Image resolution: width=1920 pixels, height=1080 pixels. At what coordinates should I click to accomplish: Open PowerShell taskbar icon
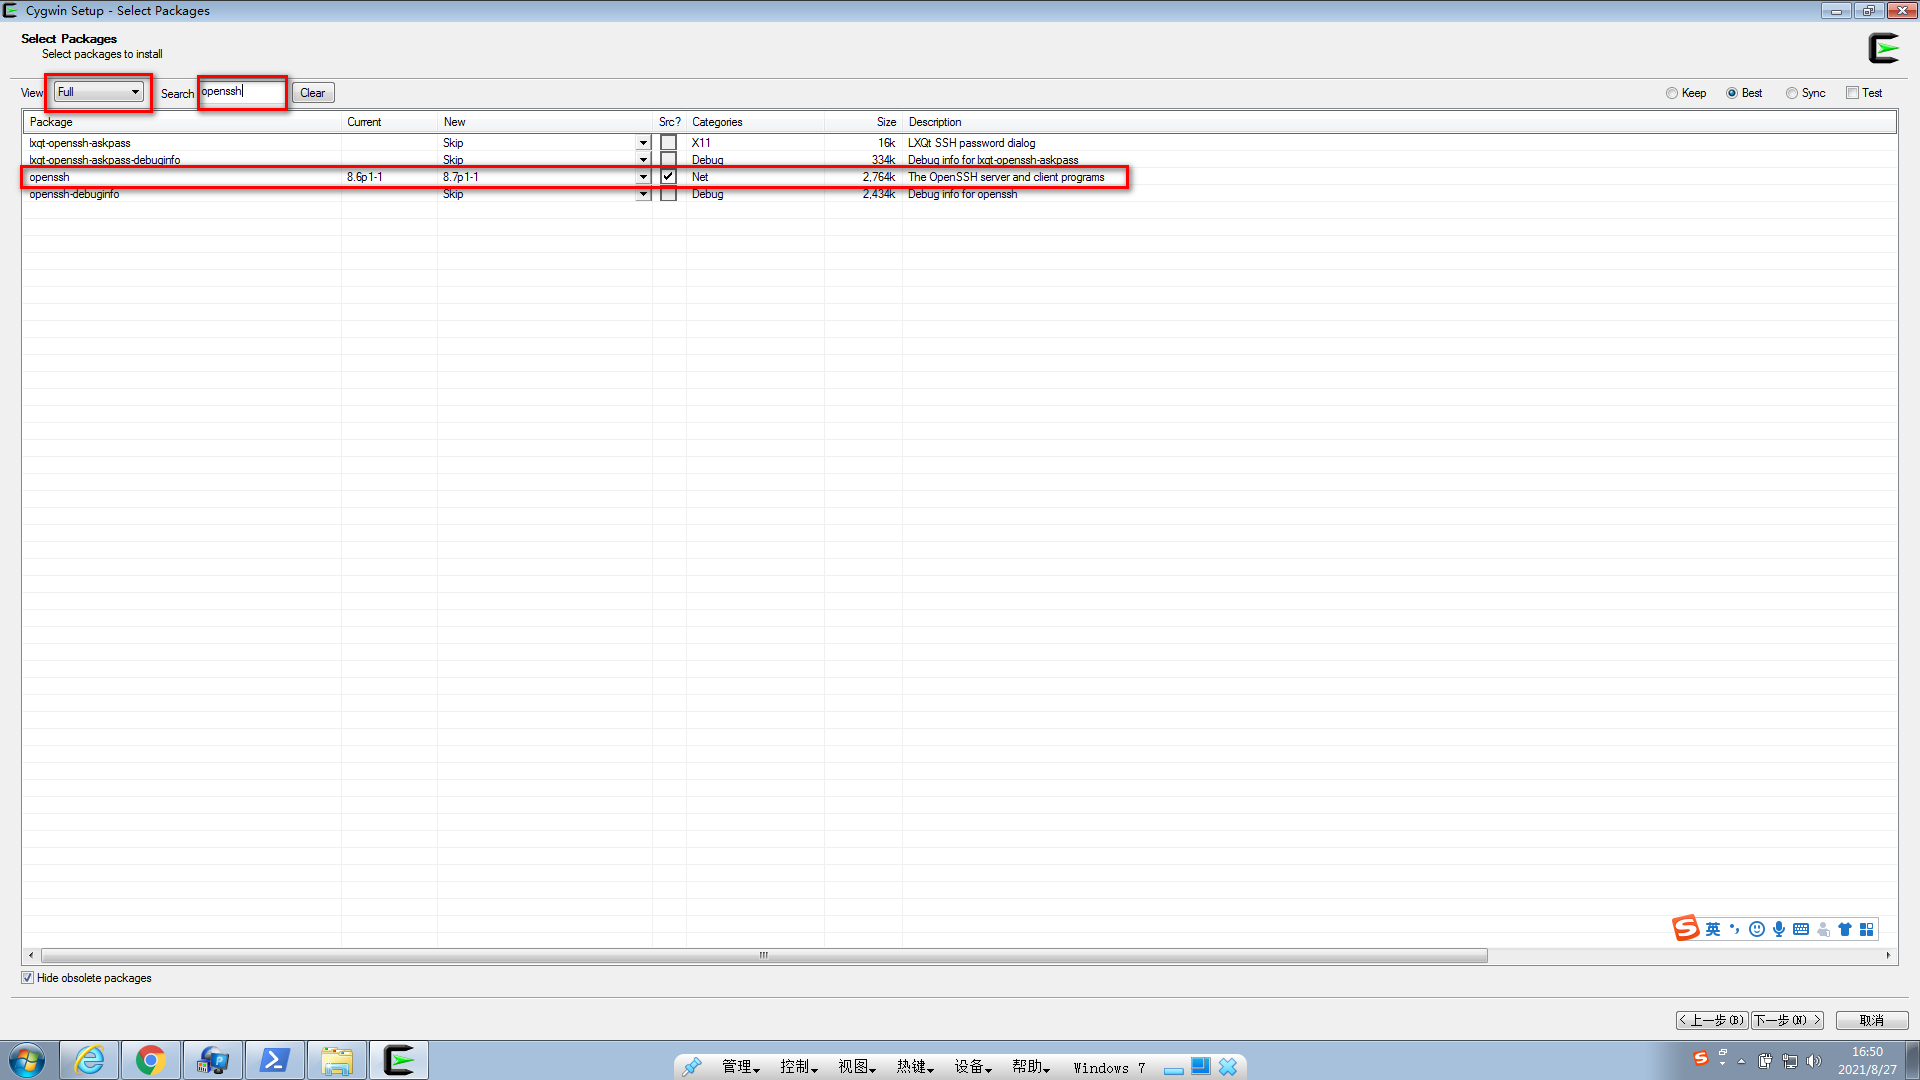pyautogui.click(x=274, y=1060)
